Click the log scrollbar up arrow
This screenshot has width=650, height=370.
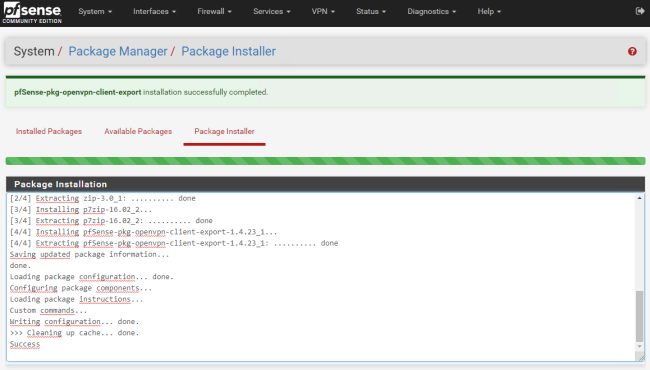click(640, 198)
